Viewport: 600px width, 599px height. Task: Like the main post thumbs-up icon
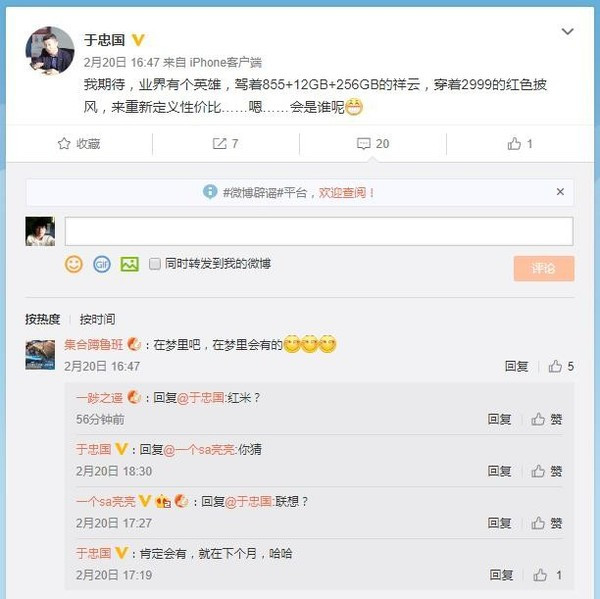tap(520, 144)
